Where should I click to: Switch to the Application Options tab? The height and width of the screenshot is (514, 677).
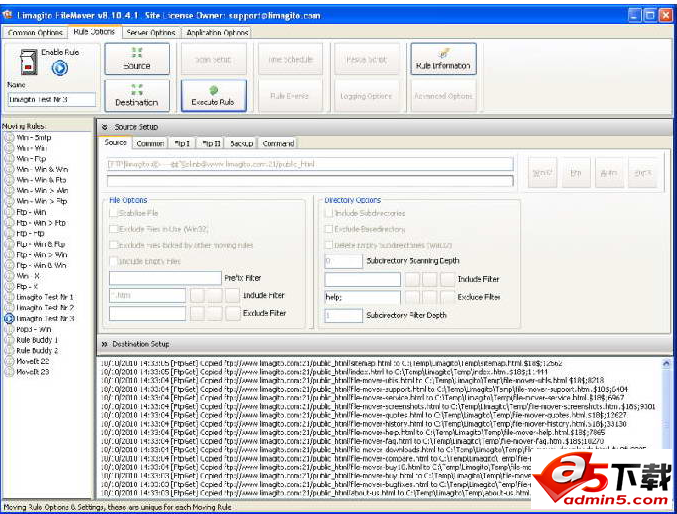[x=217, y=32]
